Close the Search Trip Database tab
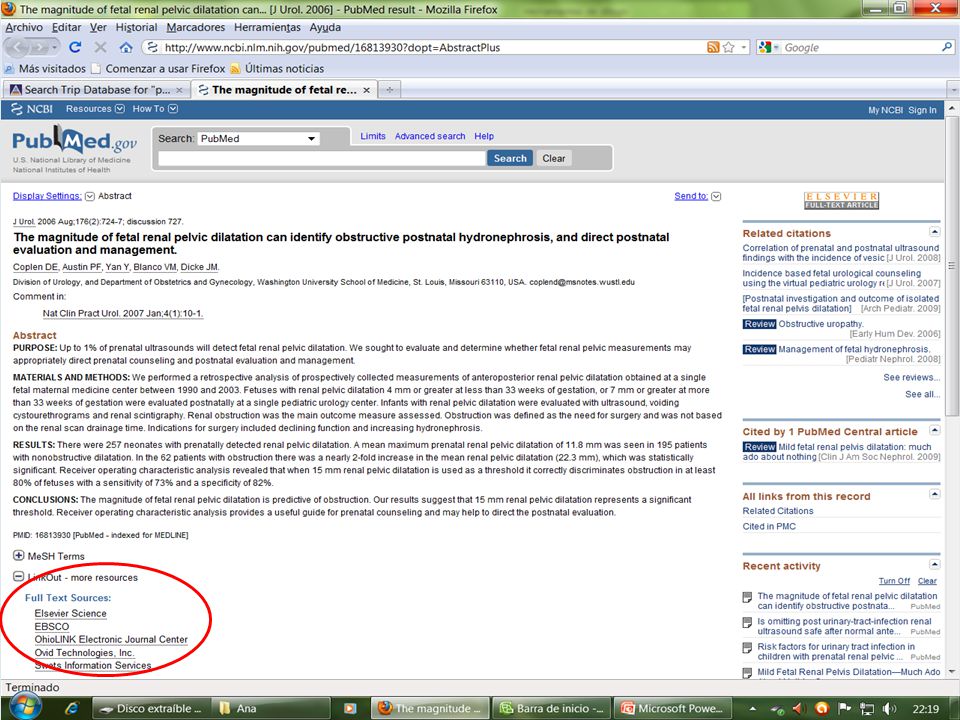 179,90
